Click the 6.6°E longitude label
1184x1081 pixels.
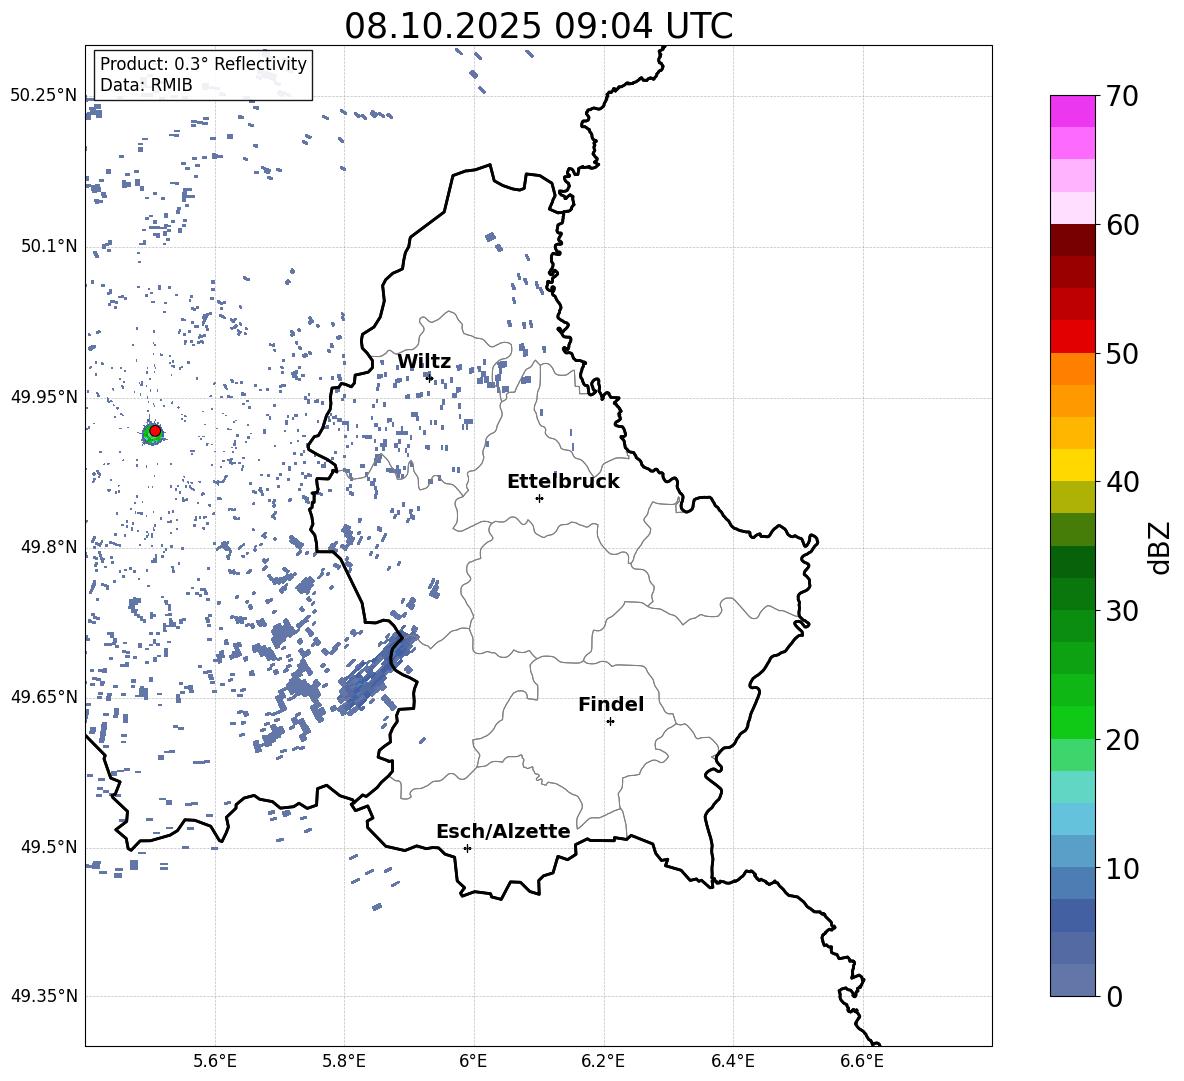(x=862, y=1061)
